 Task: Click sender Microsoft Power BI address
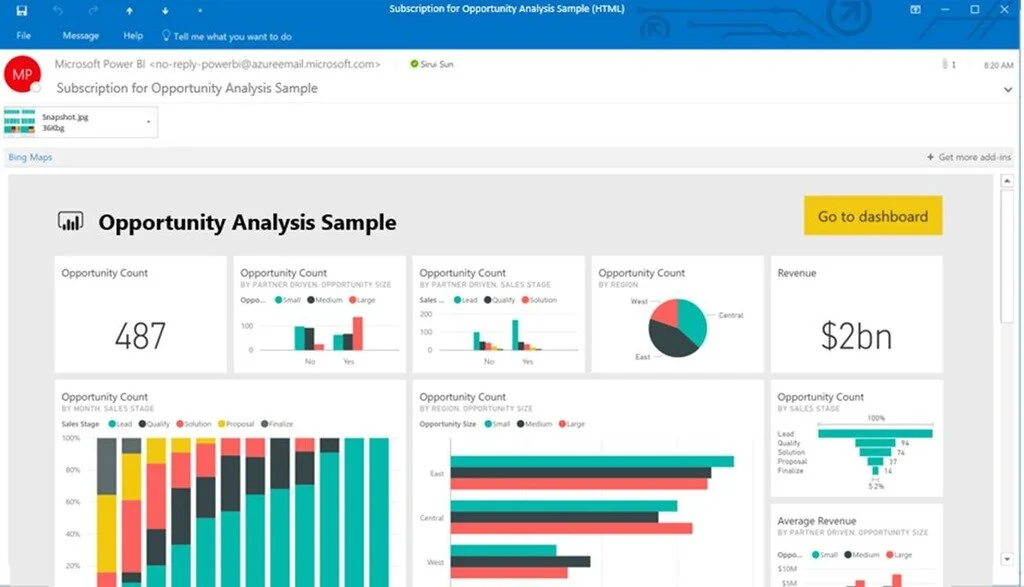click(217, 64)
